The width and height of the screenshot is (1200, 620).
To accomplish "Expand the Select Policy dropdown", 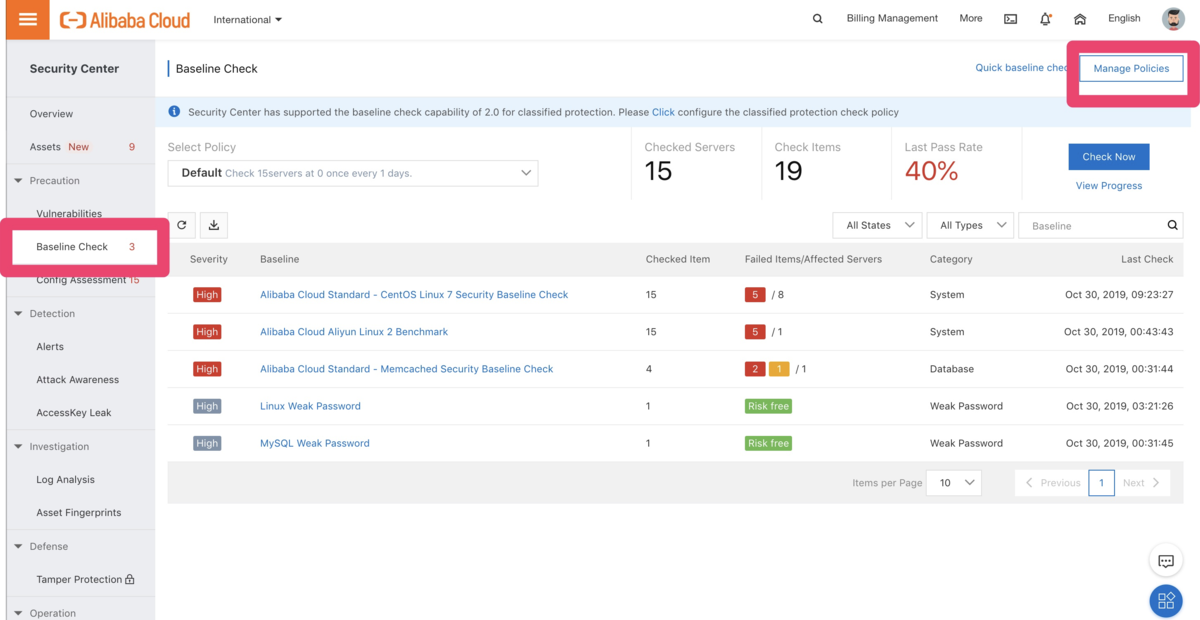I will [x=353, y=173].
